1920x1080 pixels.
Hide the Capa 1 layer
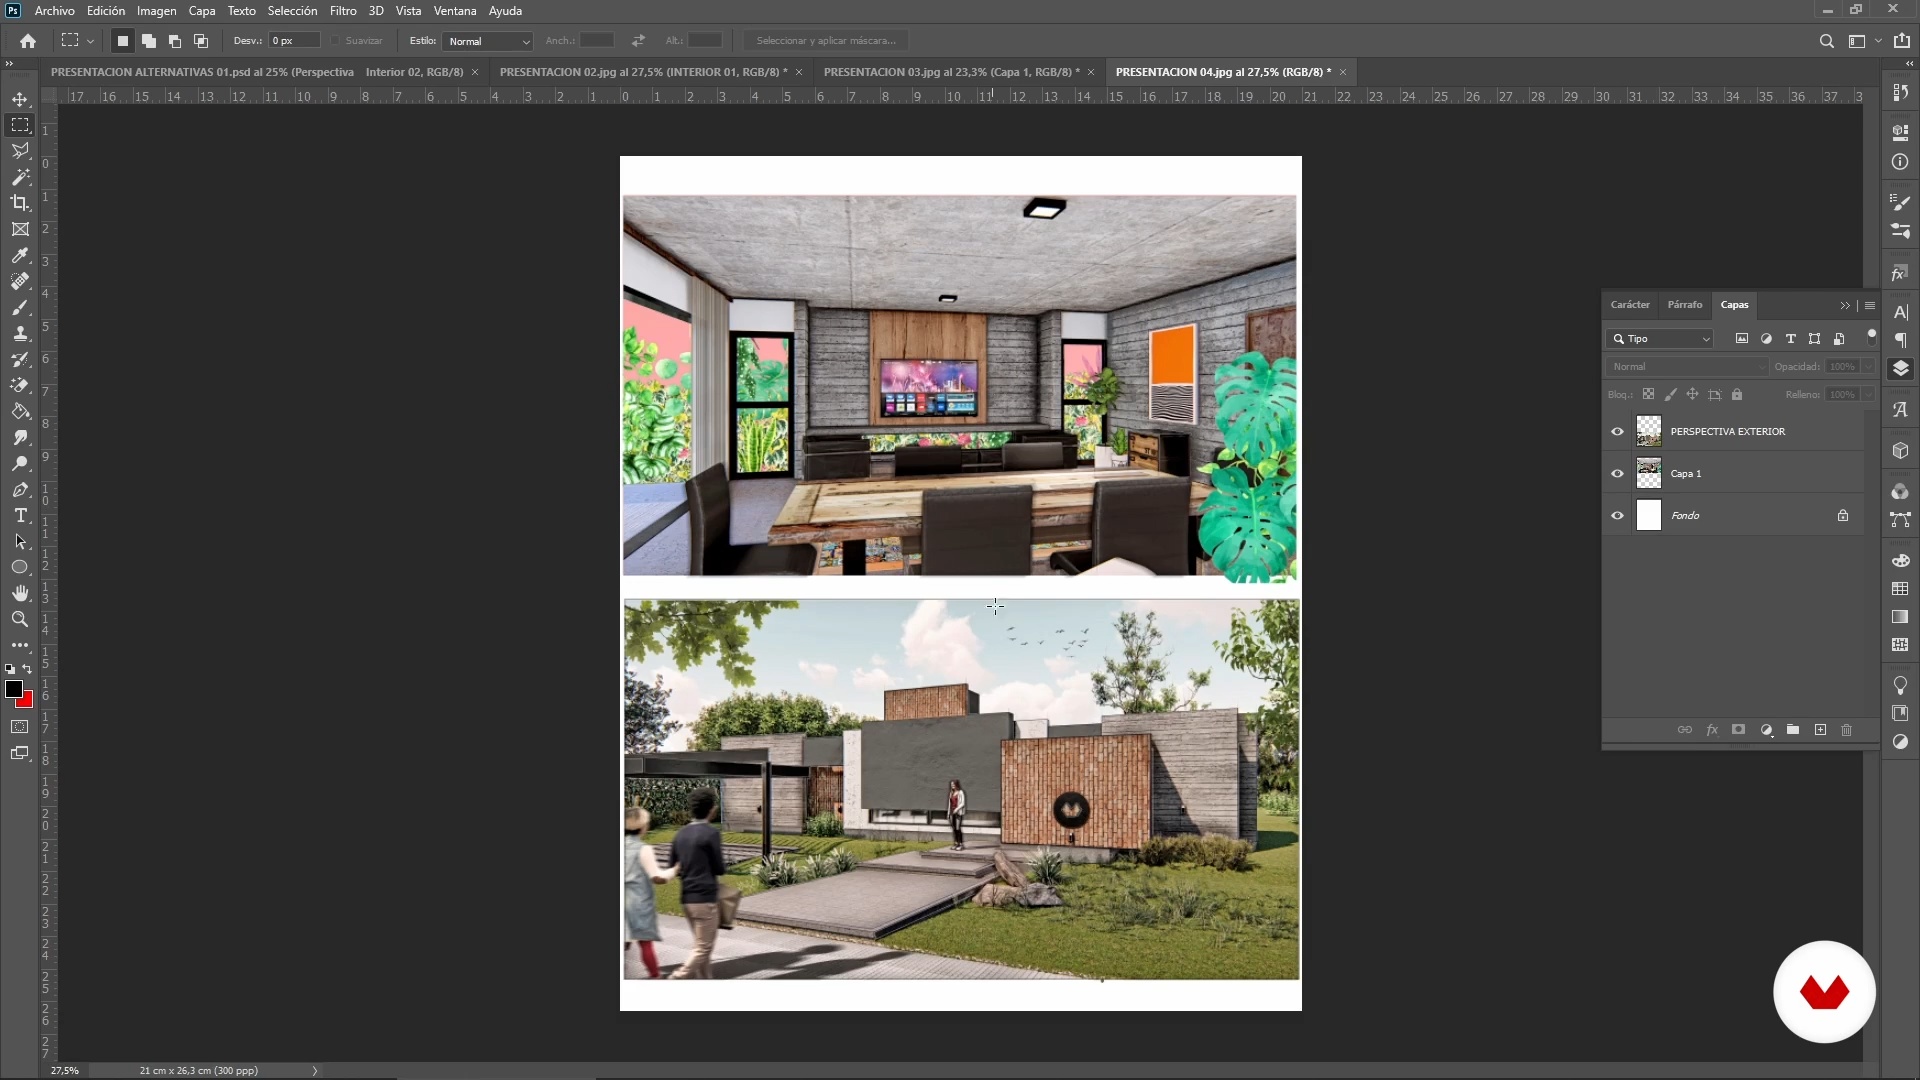(x=1617, y=474)
